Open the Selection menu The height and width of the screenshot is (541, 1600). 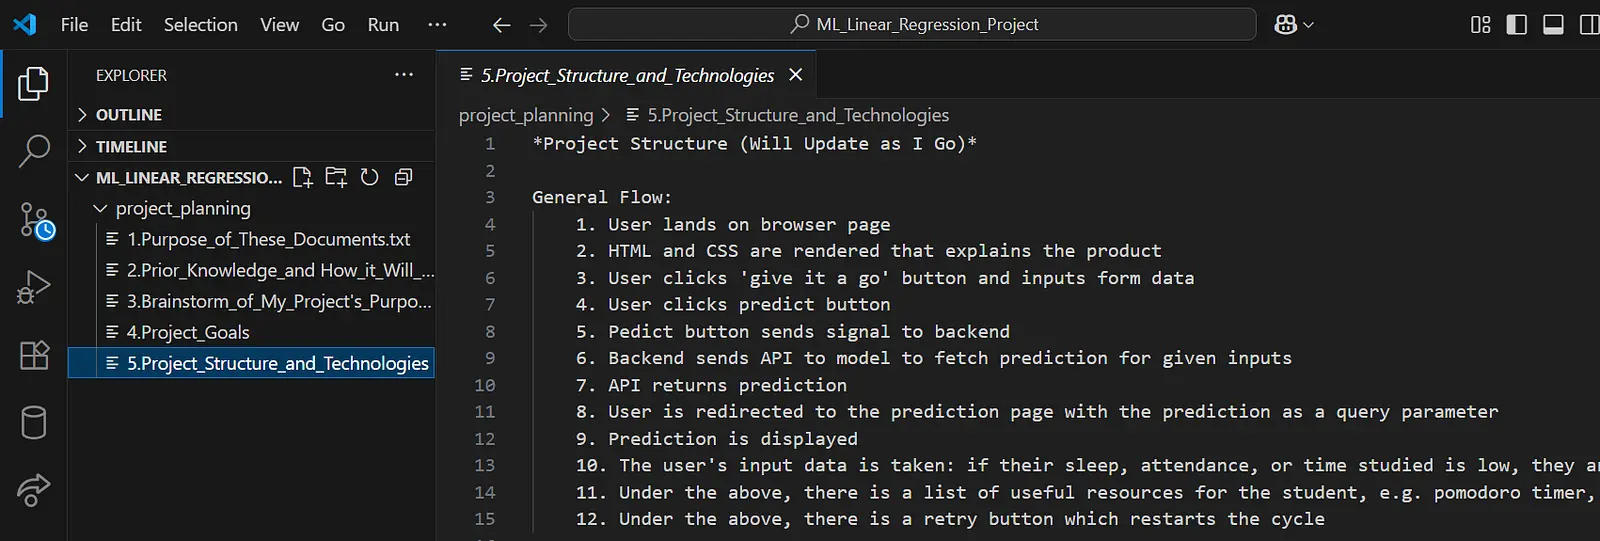point(200,25)
